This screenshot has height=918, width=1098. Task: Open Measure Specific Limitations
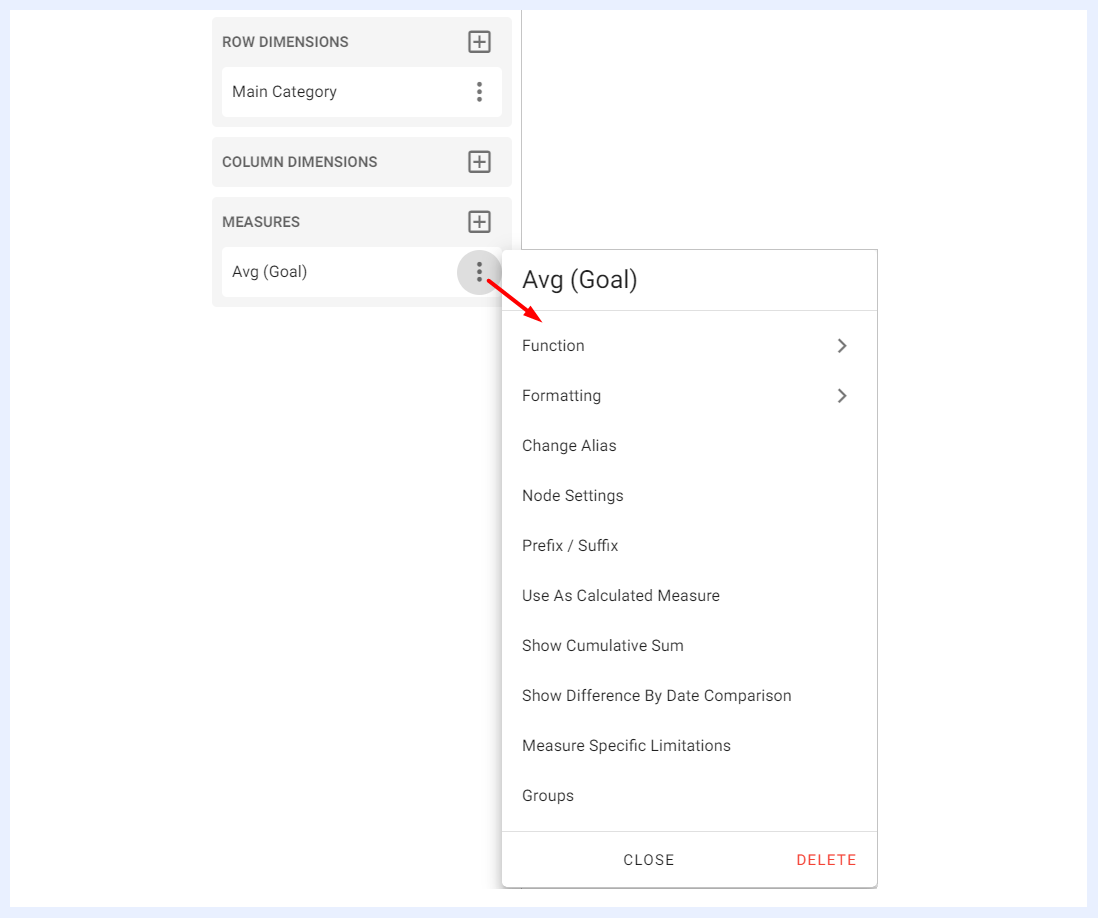(x=689, y=746)
